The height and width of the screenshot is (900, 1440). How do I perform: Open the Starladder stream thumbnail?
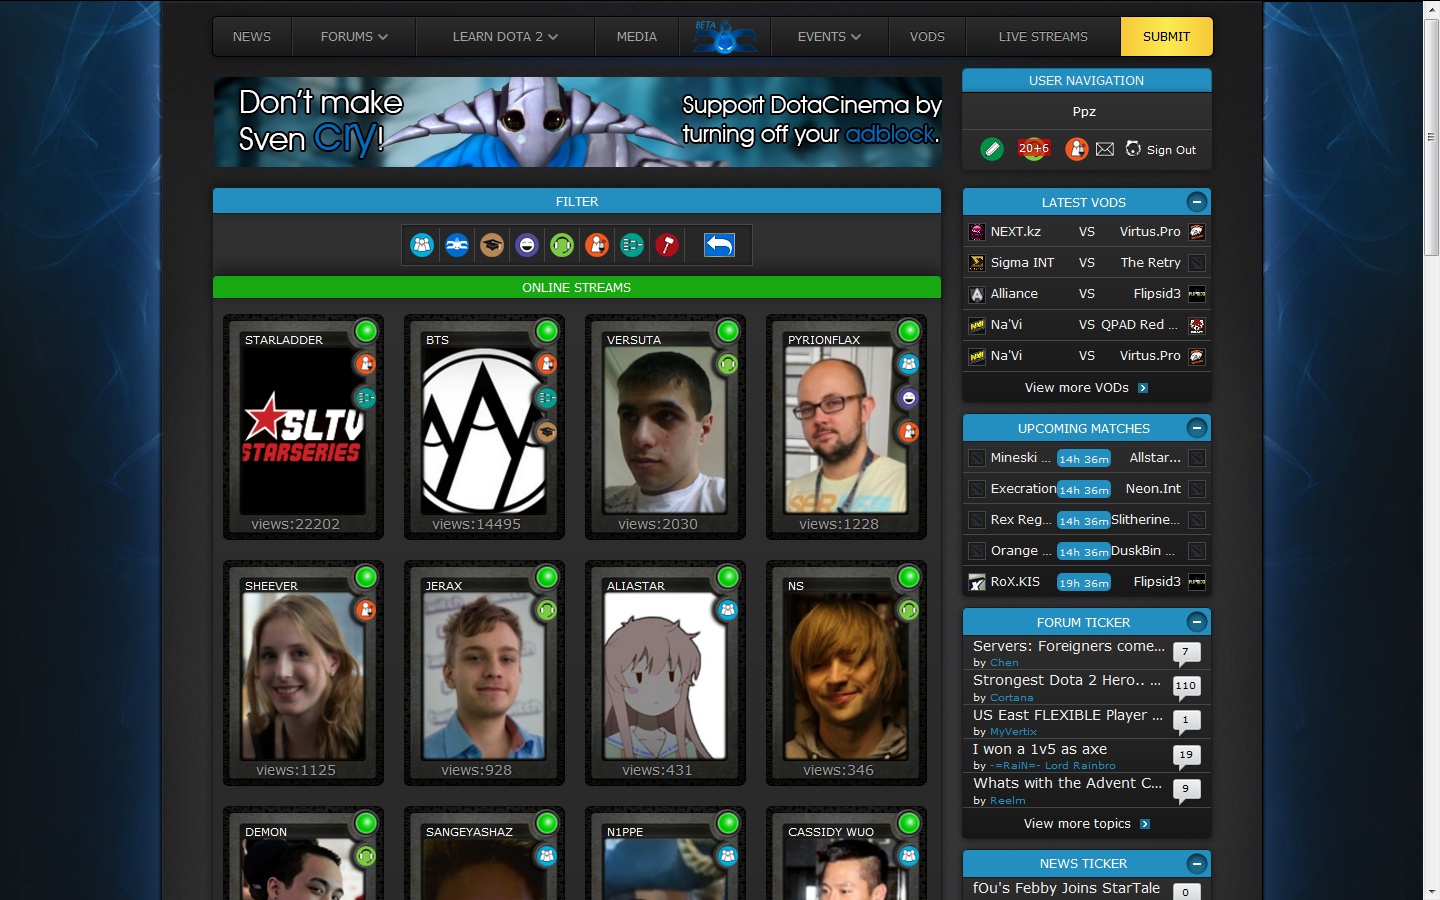pos(302,427)
